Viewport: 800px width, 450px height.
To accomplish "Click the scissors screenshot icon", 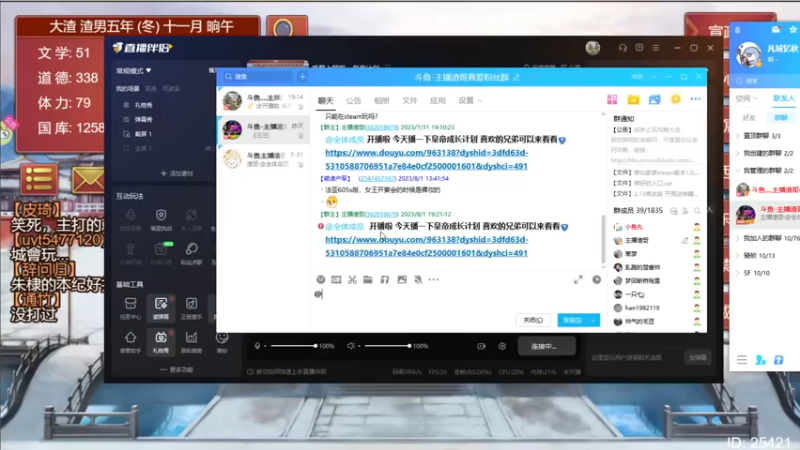I will (x=352, y=280).
